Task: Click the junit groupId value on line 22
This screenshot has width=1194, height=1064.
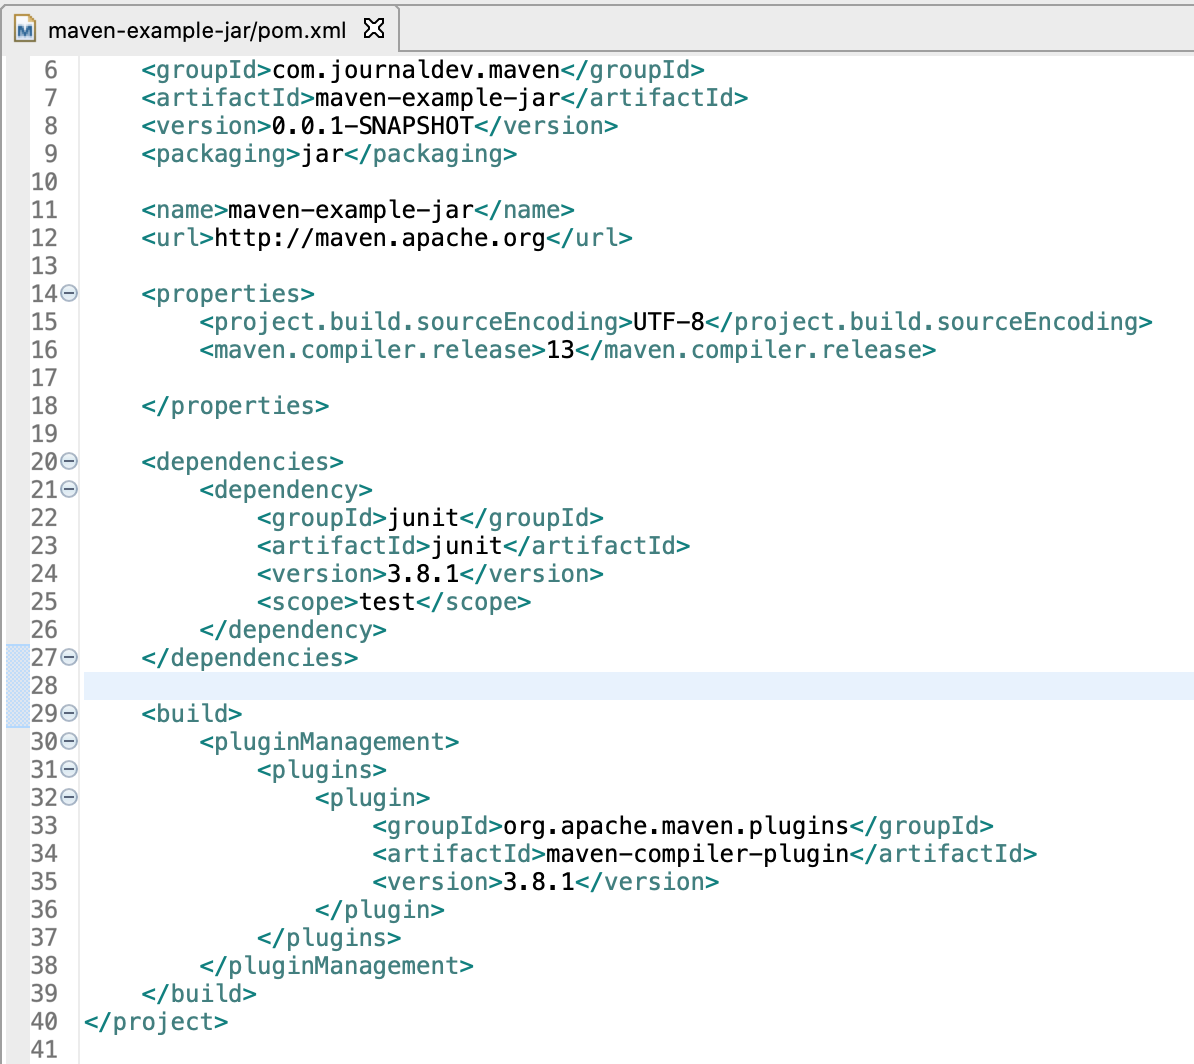Action: tap(423, 518)
